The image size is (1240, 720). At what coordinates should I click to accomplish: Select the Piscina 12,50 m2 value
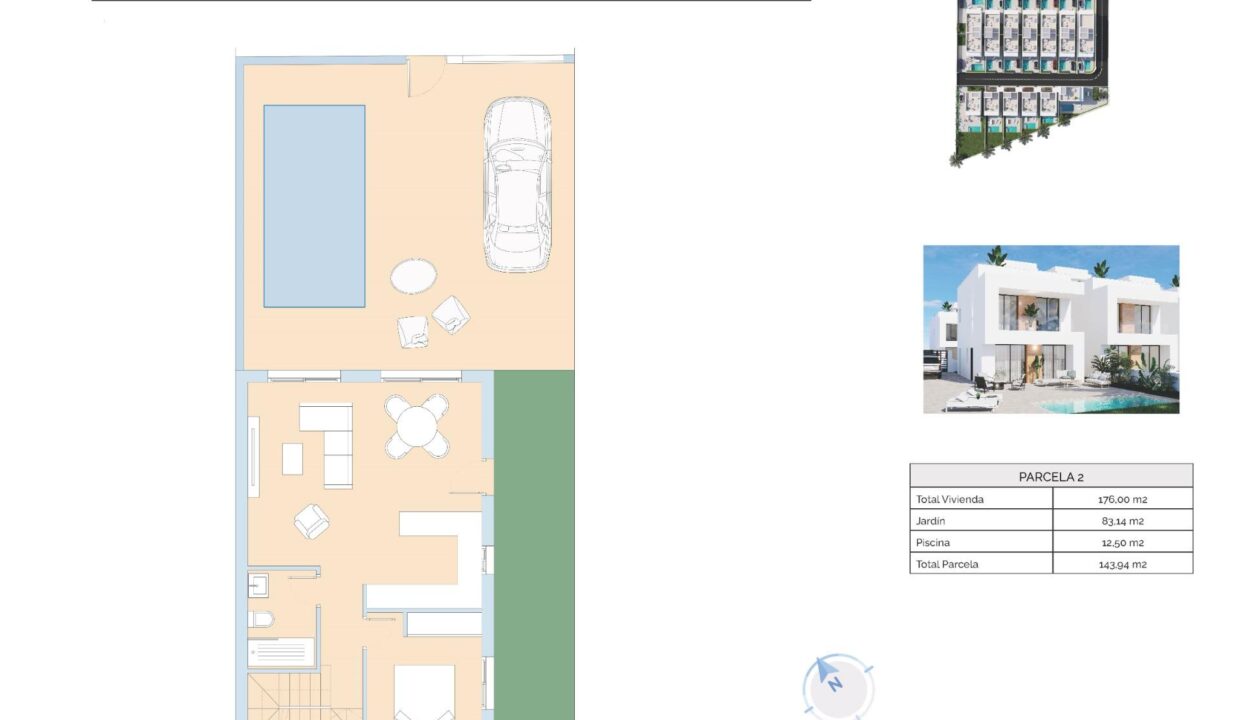1123,543
